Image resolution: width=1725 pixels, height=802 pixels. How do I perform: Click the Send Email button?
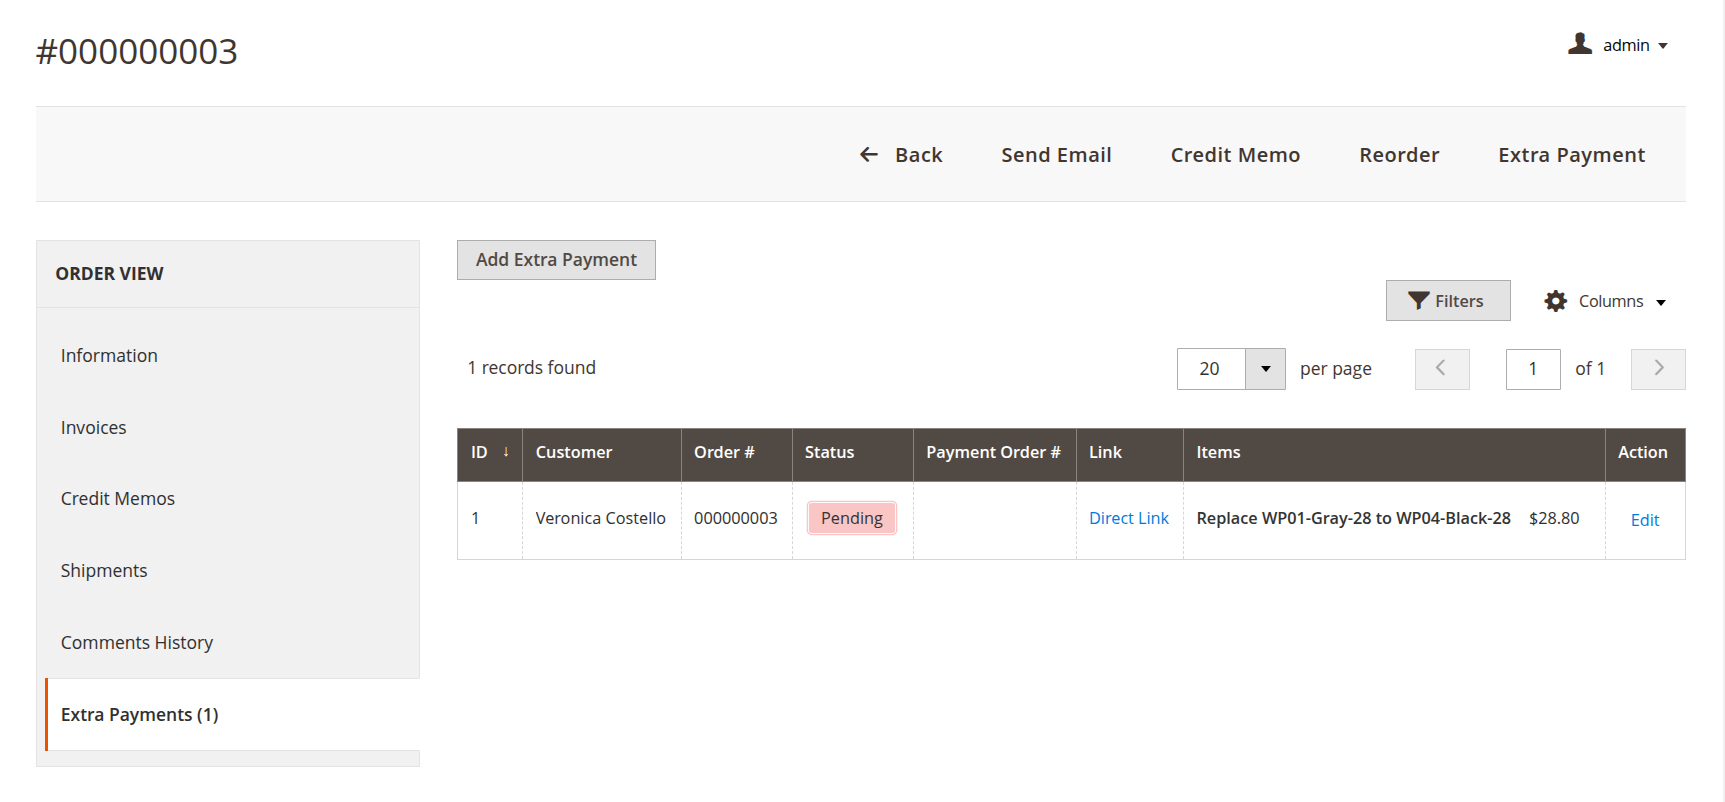coord(1056,155)
